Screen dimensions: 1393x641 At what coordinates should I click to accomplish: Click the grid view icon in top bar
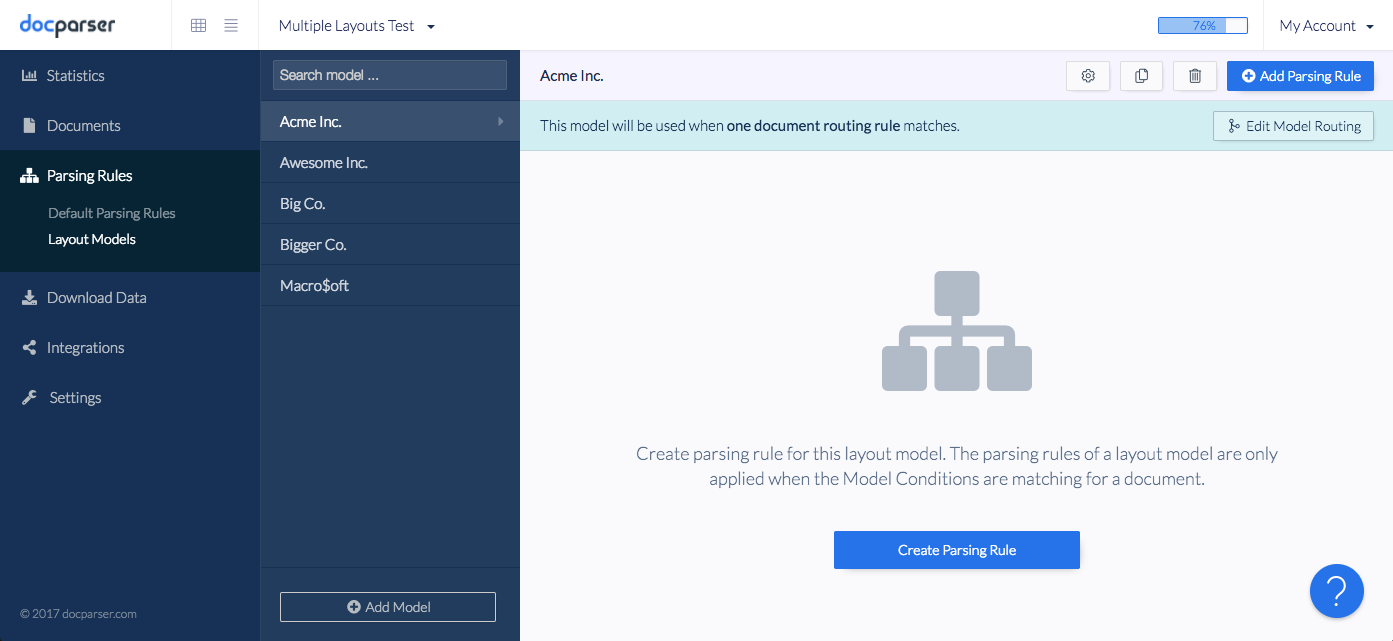(198, 26)
